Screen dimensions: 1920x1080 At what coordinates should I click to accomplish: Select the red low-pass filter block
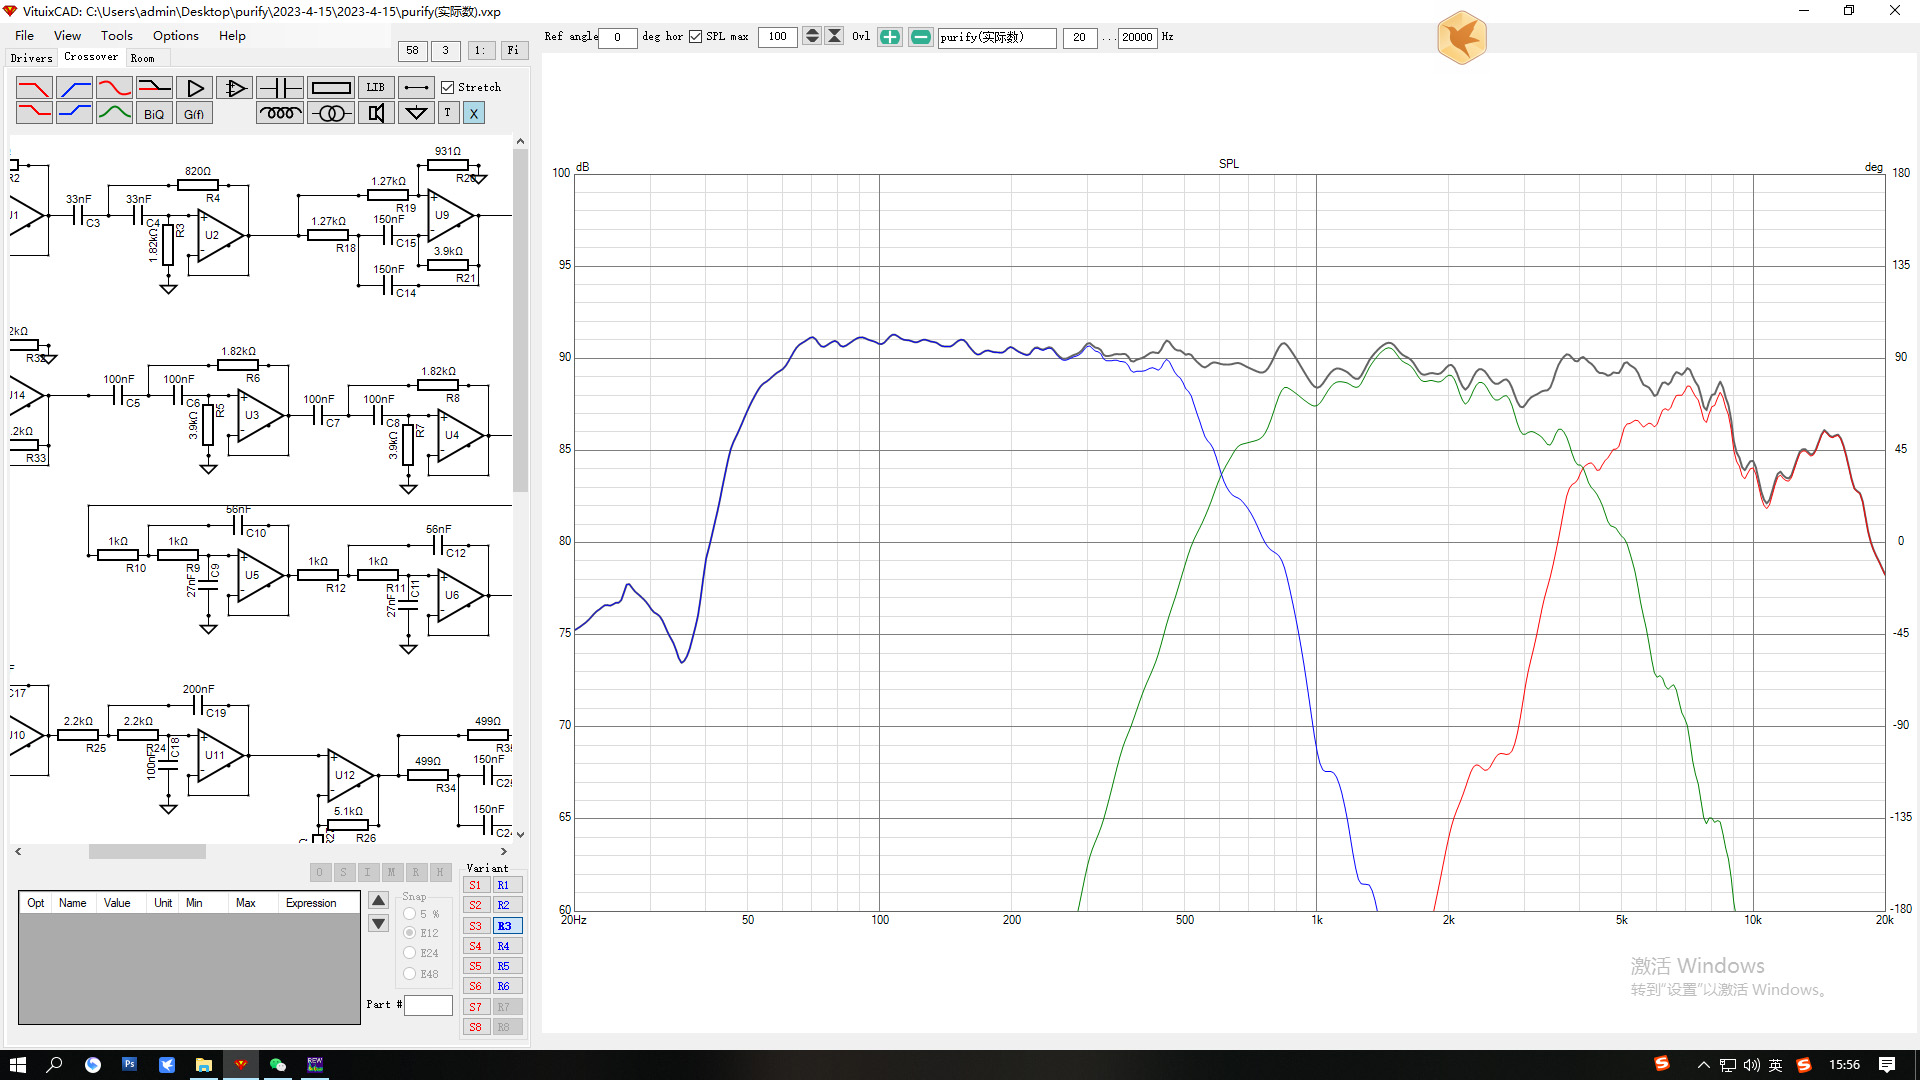click(x=34, y=88)
